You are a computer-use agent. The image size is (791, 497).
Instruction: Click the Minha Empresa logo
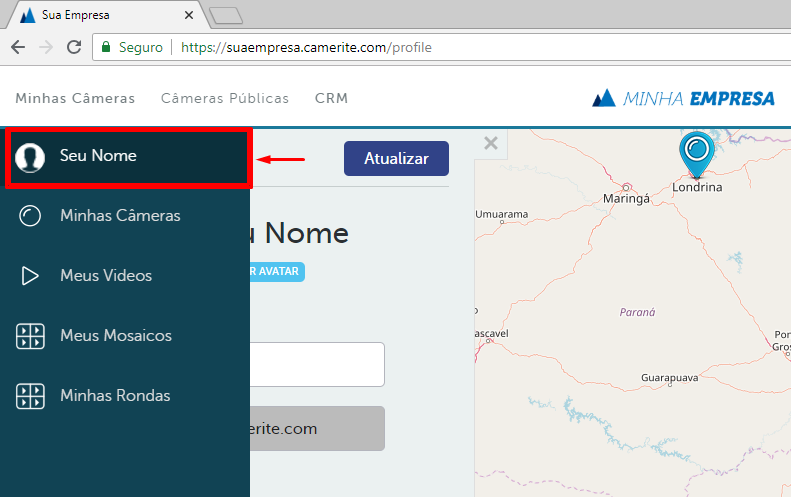click(x=683, y=98)
